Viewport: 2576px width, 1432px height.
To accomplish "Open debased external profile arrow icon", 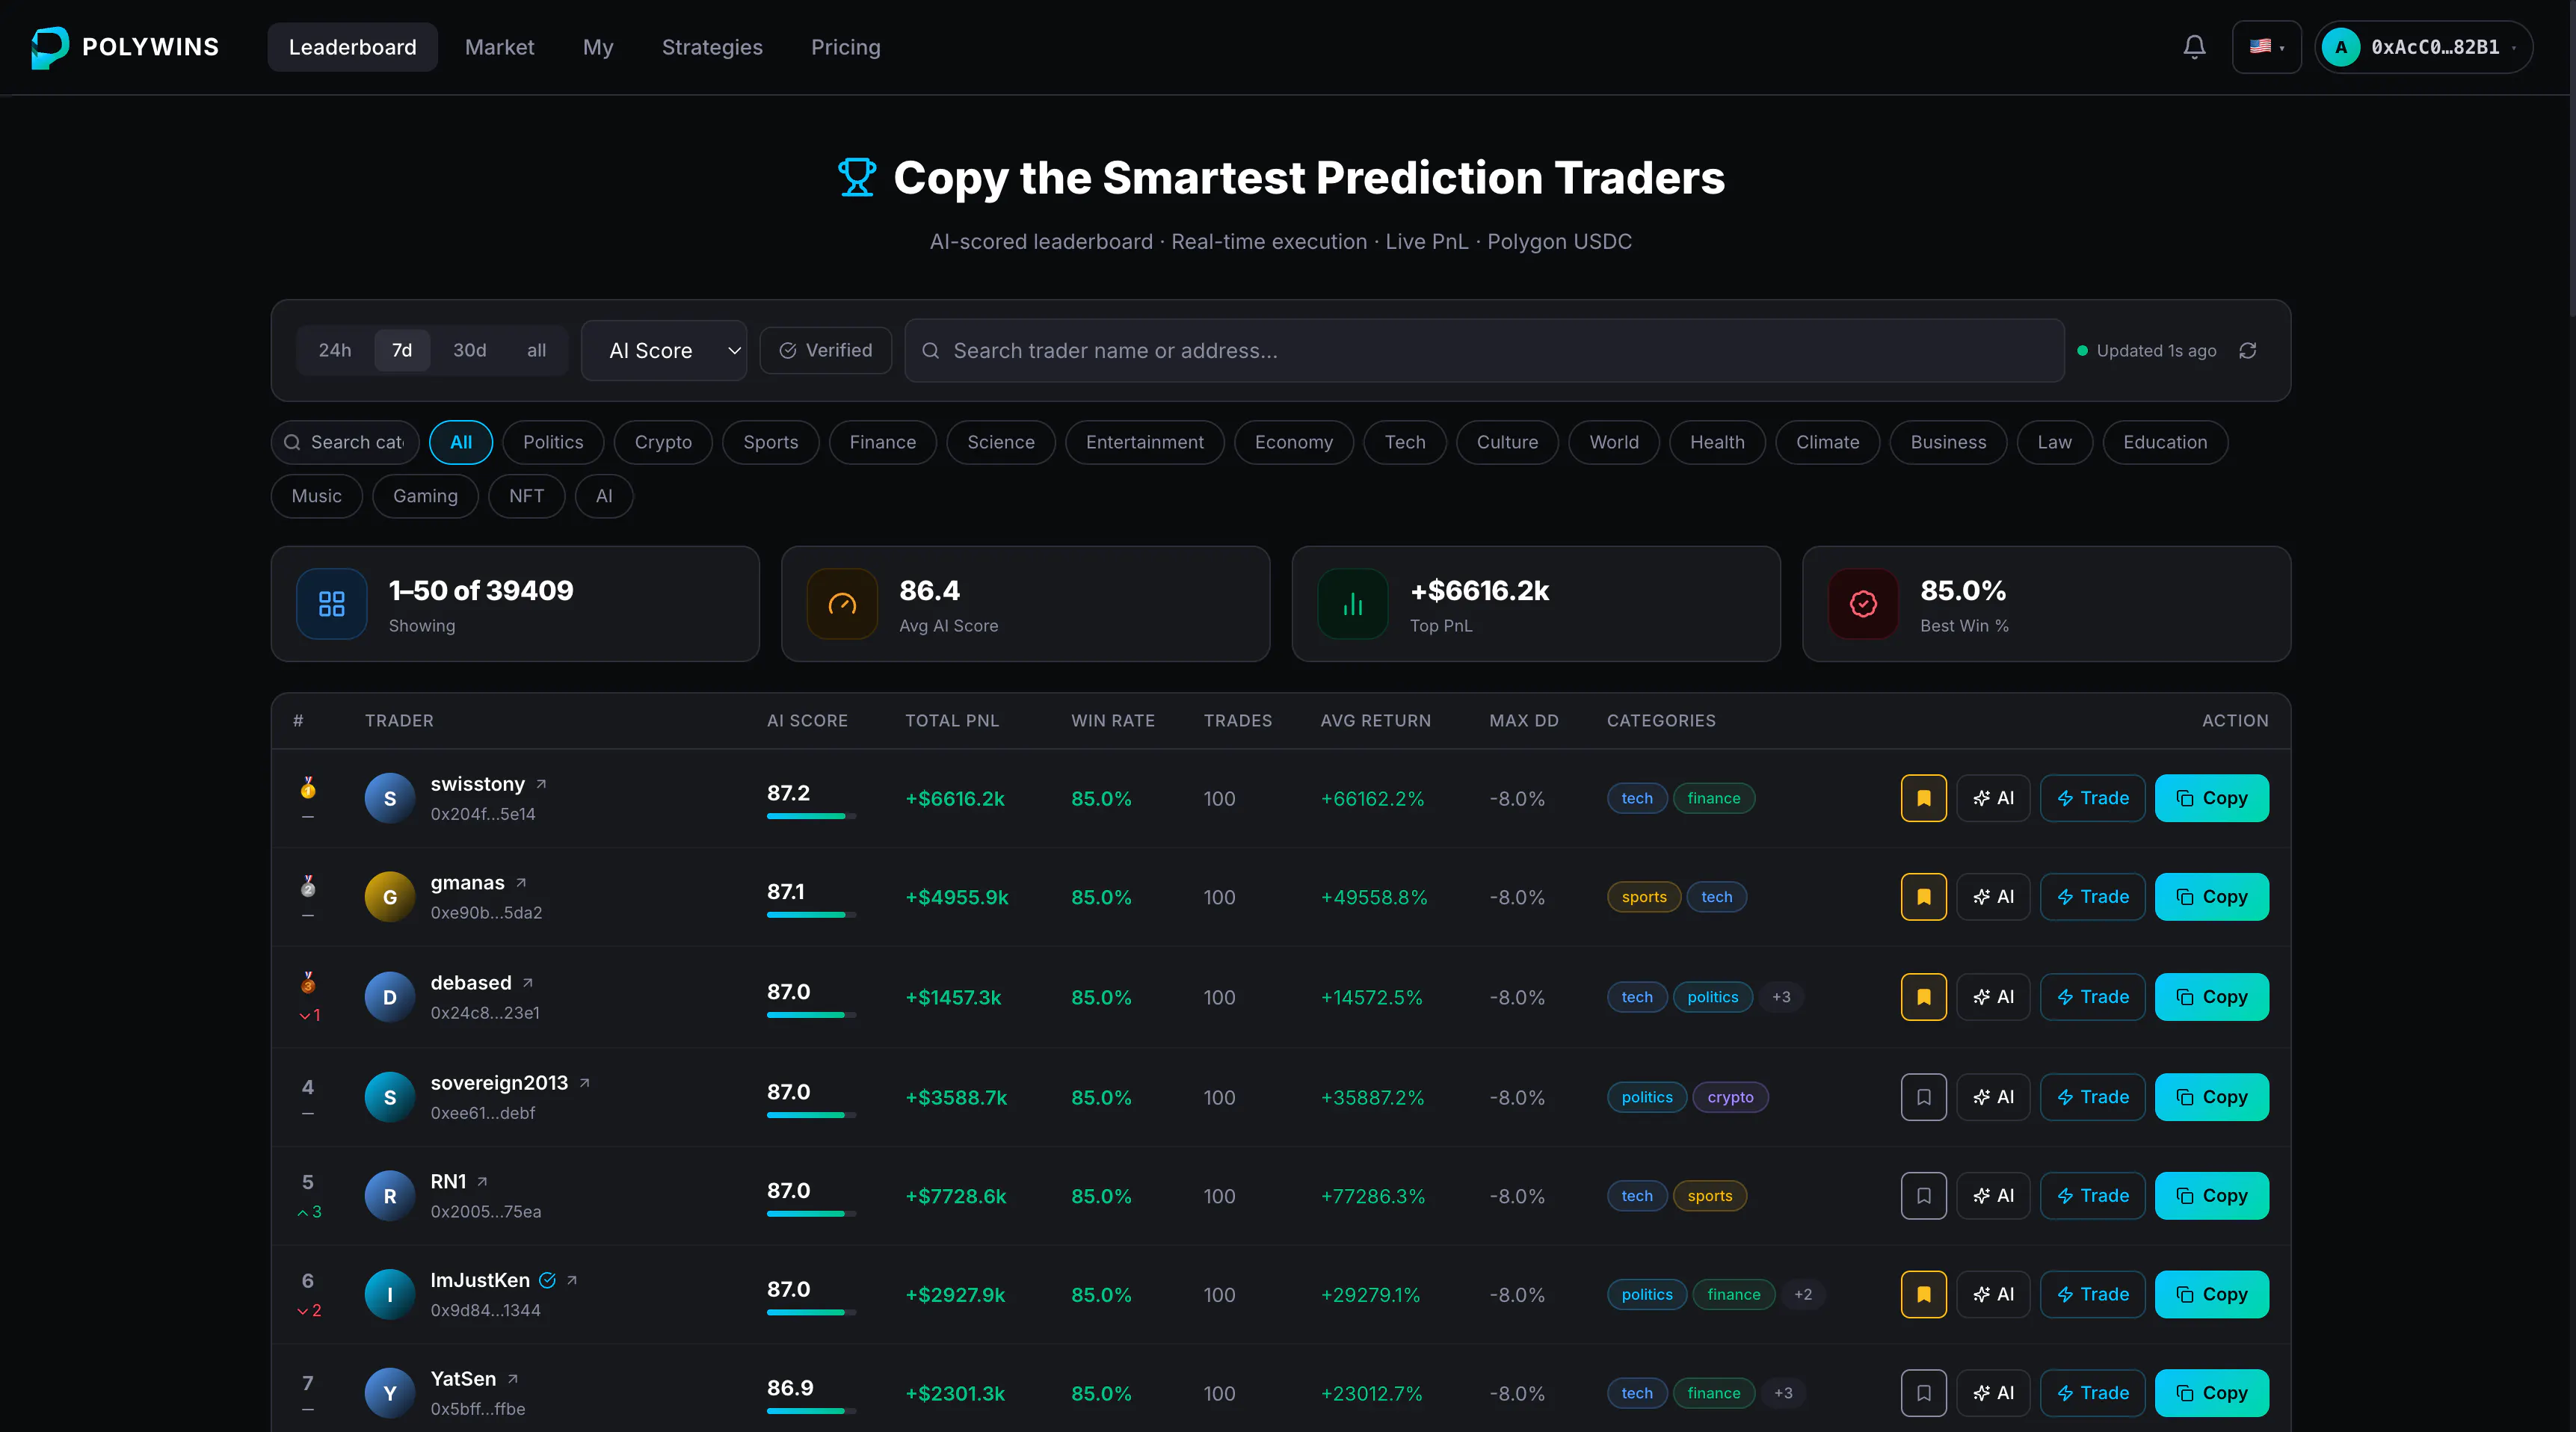I will point(528,983).
